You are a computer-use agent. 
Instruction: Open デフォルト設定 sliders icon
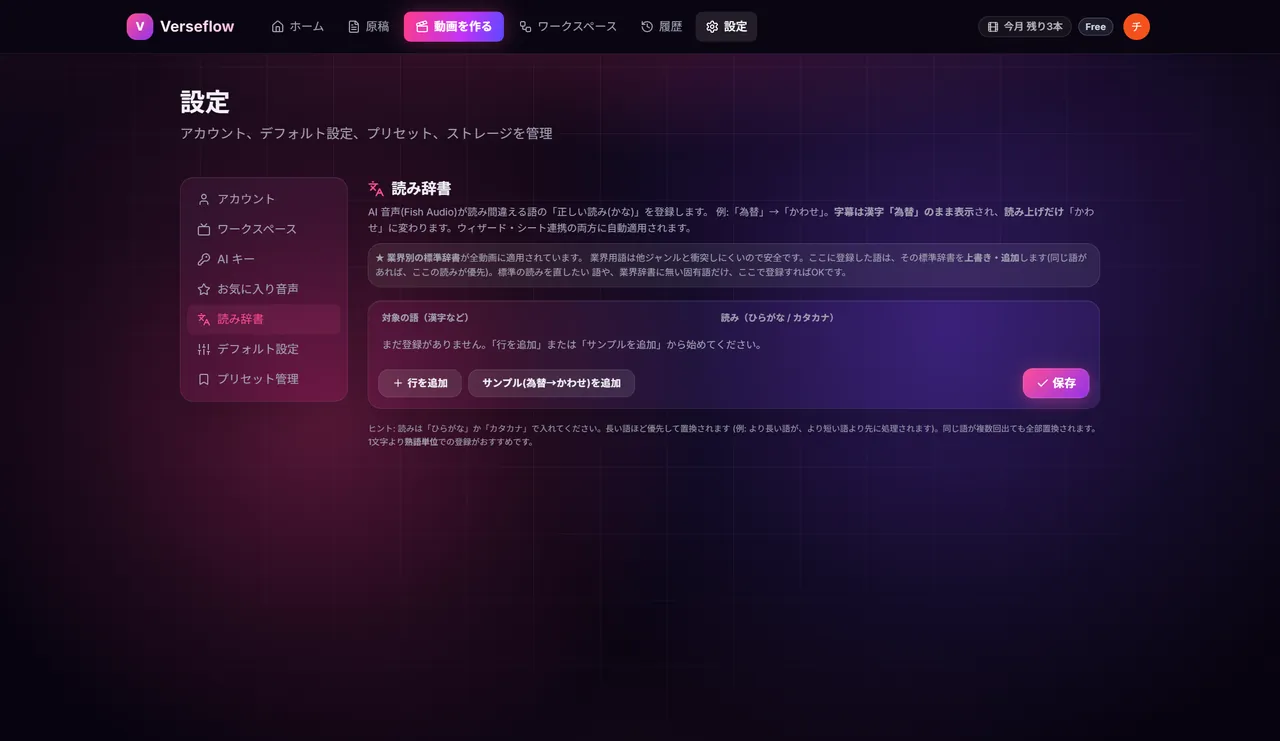pyautogui.click(x=204, y=349)
